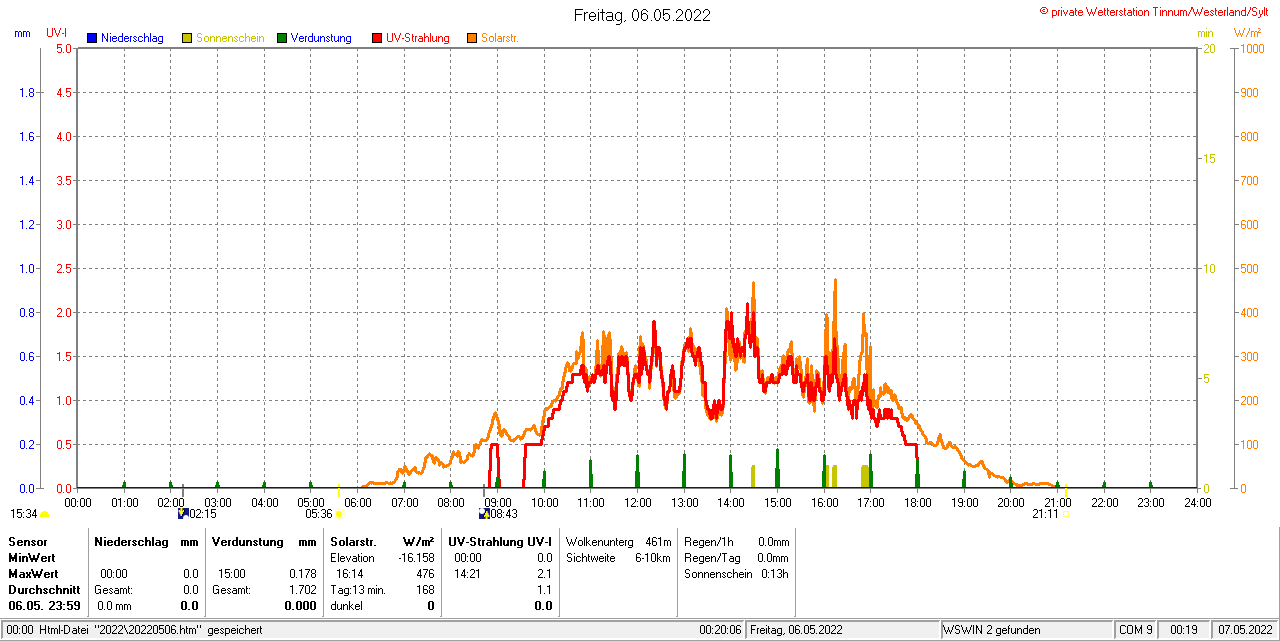Click the red UV-Strahlung legend swatch
The height and width of the screenshot is (641, 1280).
[377, 38]
